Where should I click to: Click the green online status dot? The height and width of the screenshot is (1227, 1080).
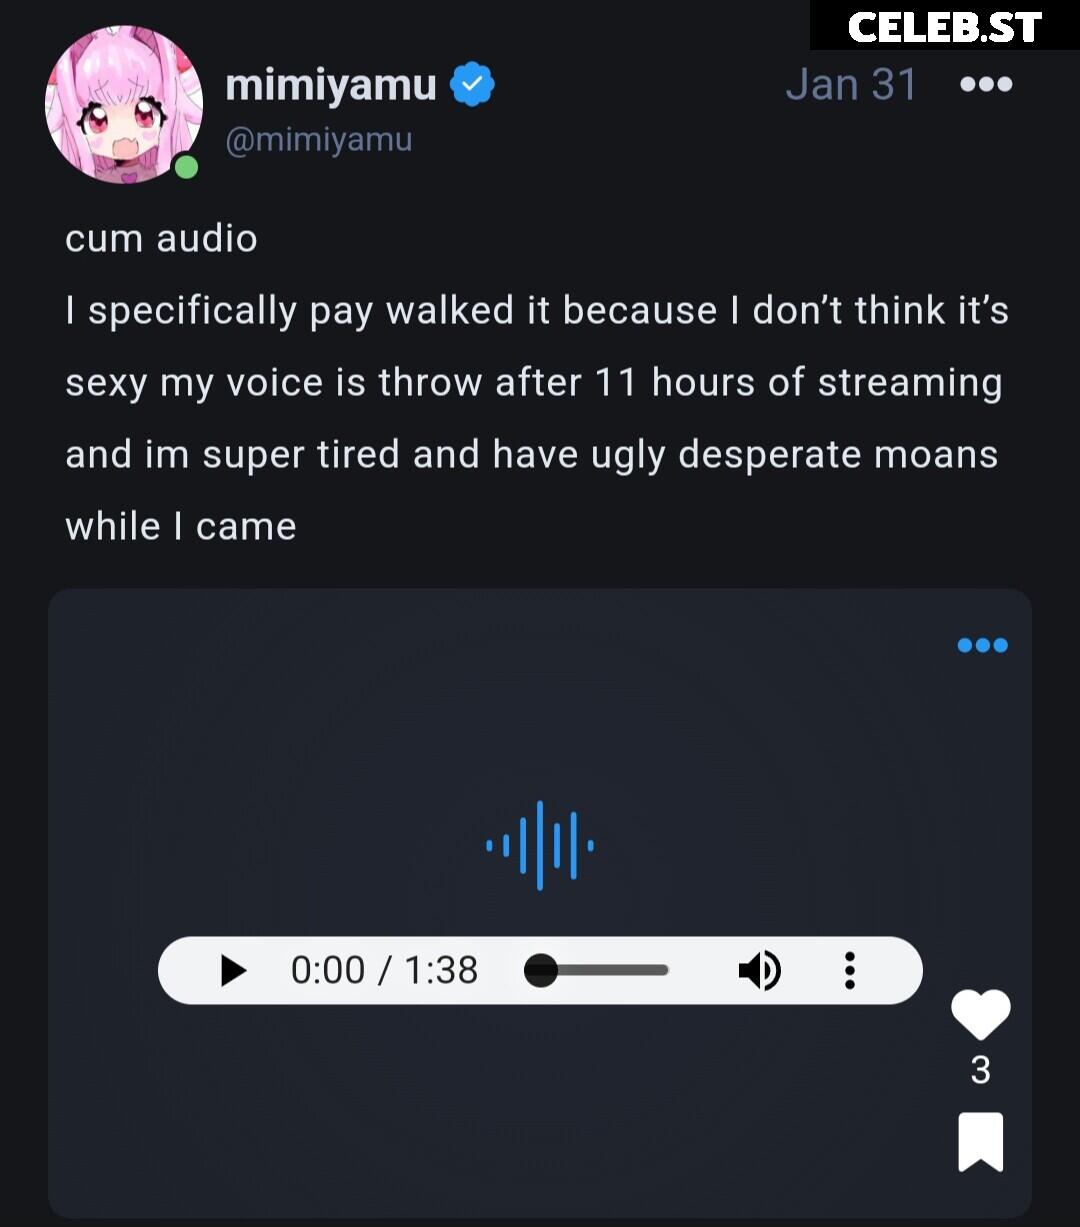point(185,167)
